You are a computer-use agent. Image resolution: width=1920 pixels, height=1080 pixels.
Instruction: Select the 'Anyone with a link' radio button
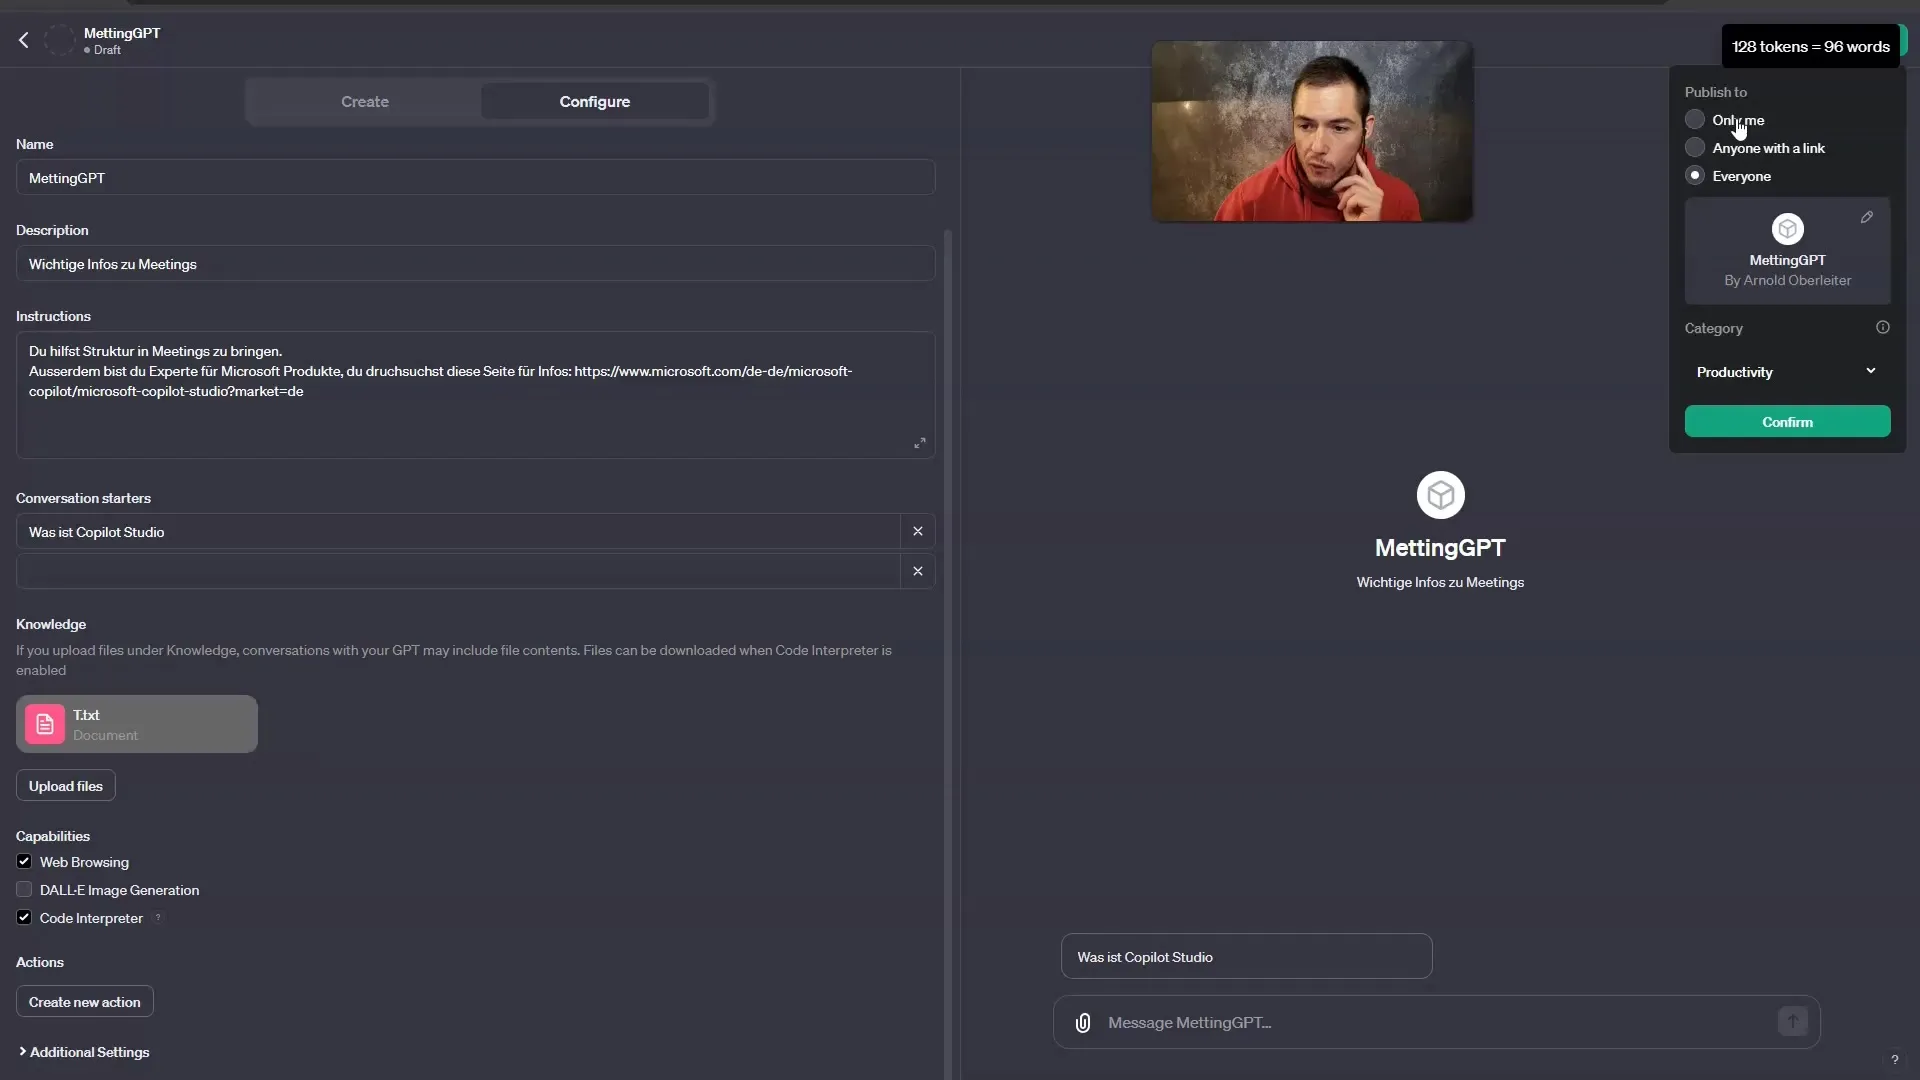point(1695,148)
